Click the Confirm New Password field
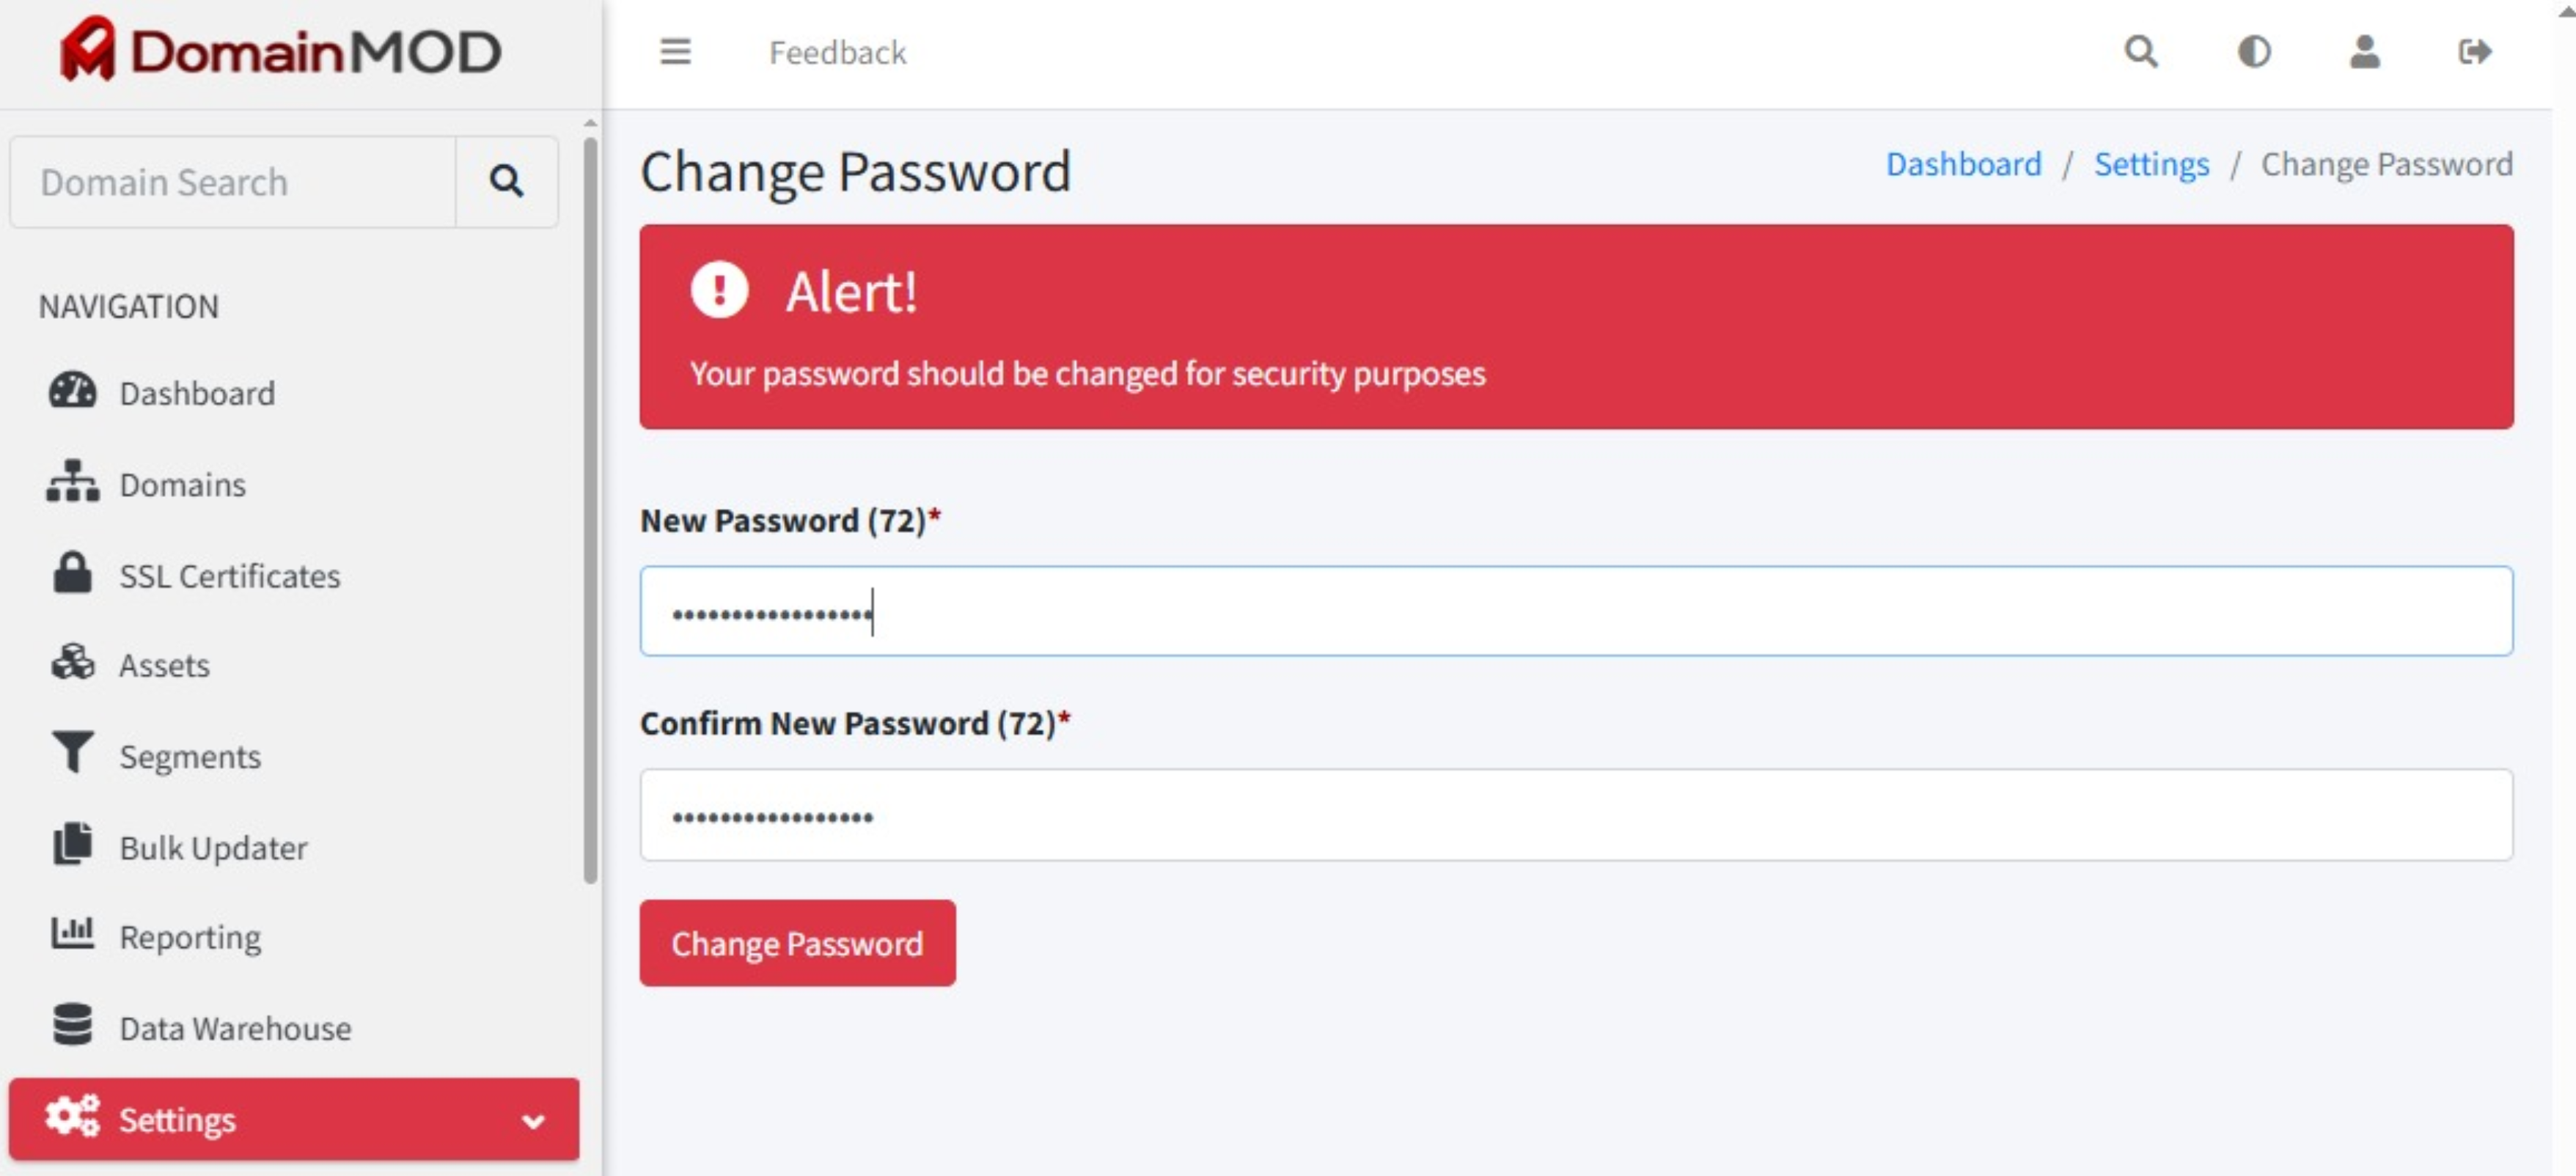Screen dimensions: 2576x1176 click(x=1576, y=814)
